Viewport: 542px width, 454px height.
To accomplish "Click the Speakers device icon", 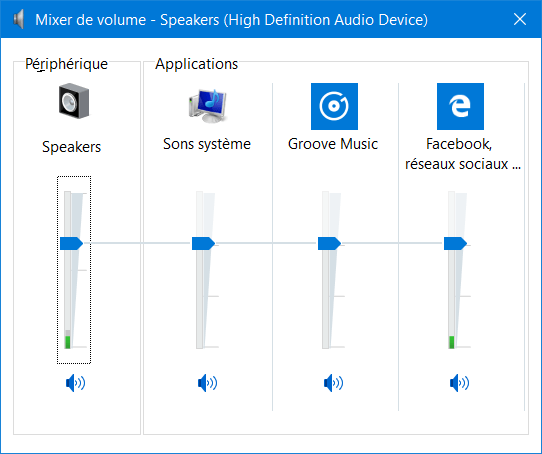I will pos(74,101).
